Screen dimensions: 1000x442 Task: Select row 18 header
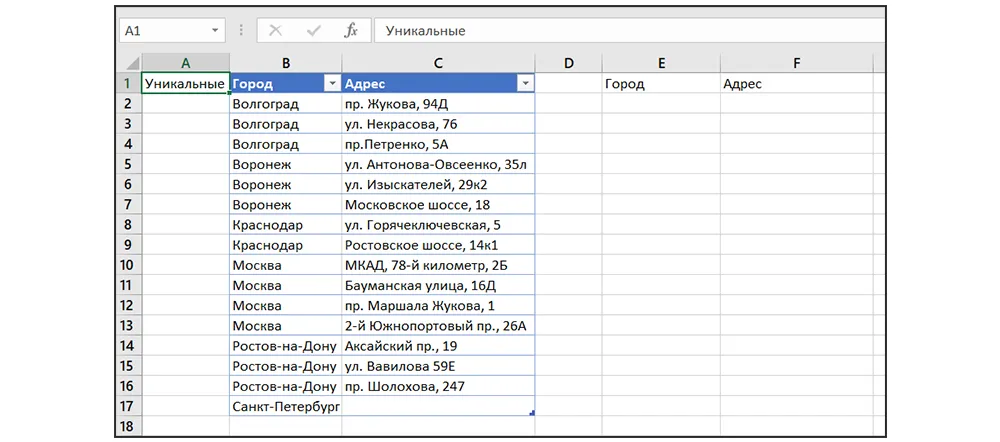point(128,427)
